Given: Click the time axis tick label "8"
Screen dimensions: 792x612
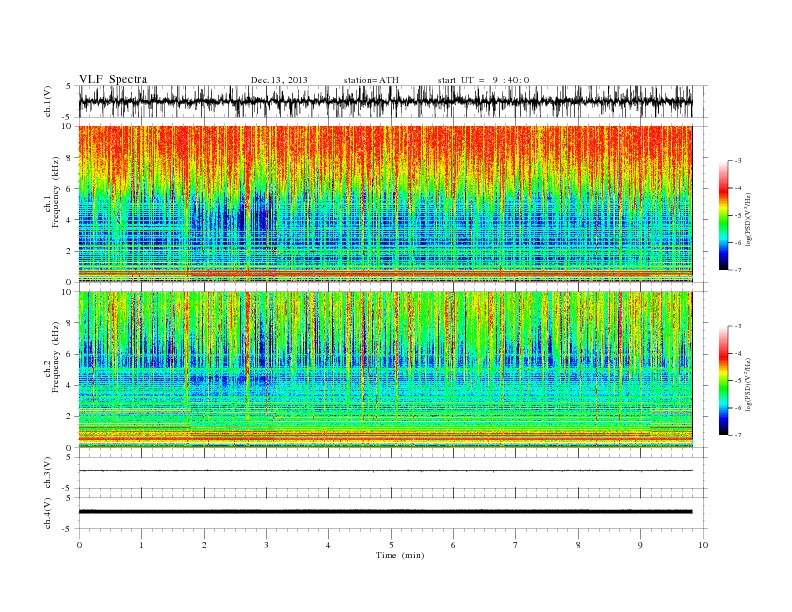Looking at the screenshot, I should tap(578, 545).
